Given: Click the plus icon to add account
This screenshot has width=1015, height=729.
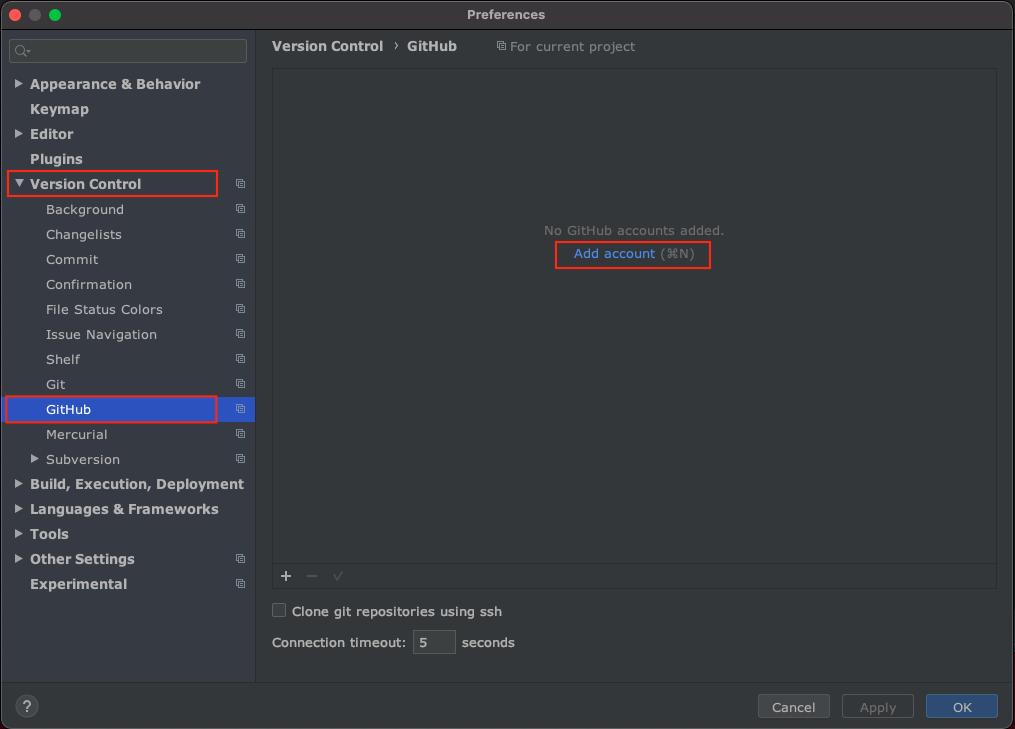Looking at the screenshot, I should 286,576.
